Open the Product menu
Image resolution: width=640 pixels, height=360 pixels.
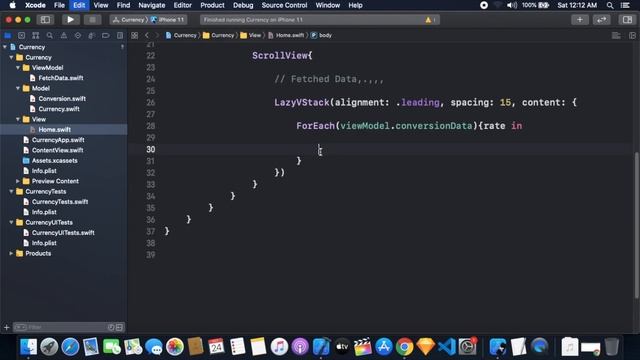pyautogui.click(x=212, y=5)
